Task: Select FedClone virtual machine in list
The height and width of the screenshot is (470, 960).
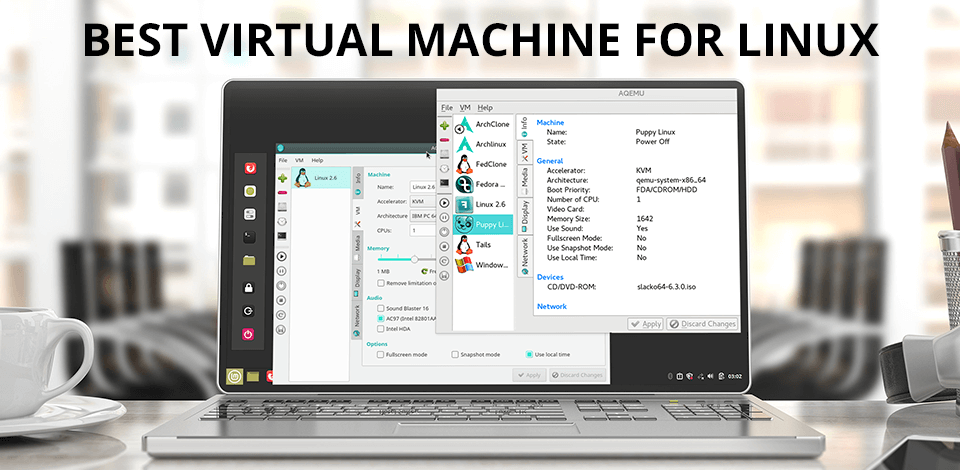Action: coord(483,165)
